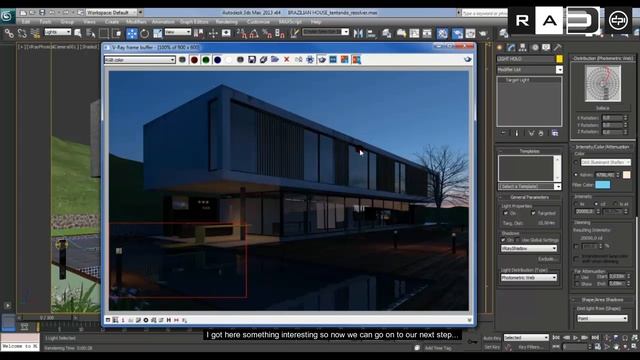Click the Select and Link icon
The image size is (640, 360).
[x=9, y=33]
